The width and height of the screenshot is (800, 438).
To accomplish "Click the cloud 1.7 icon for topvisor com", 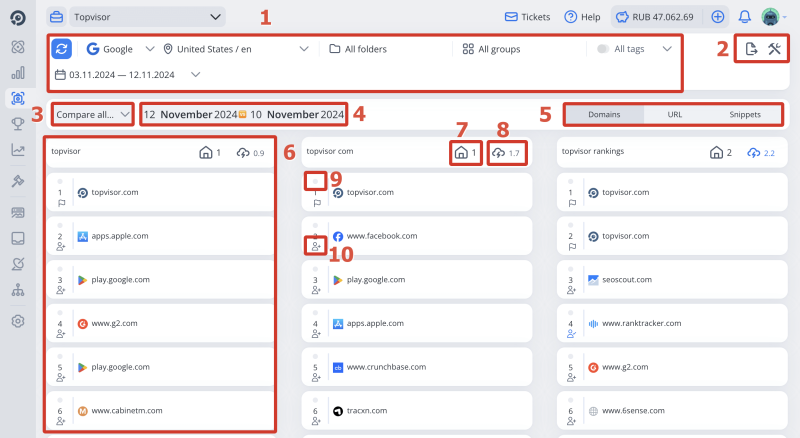I will point(498,153).
